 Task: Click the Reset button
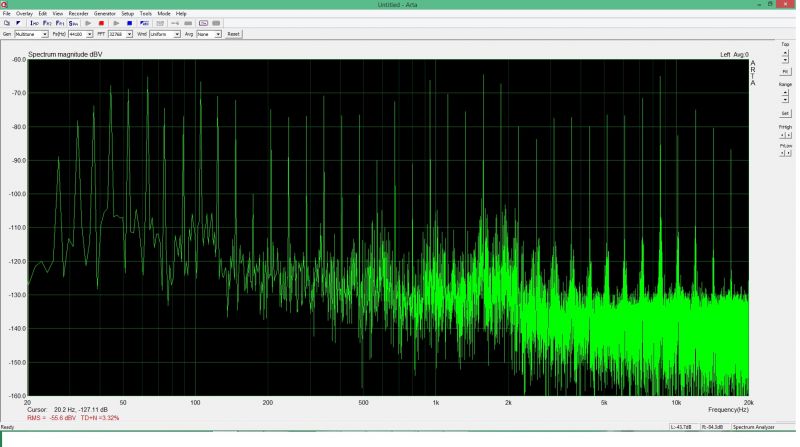click(233, 33)
